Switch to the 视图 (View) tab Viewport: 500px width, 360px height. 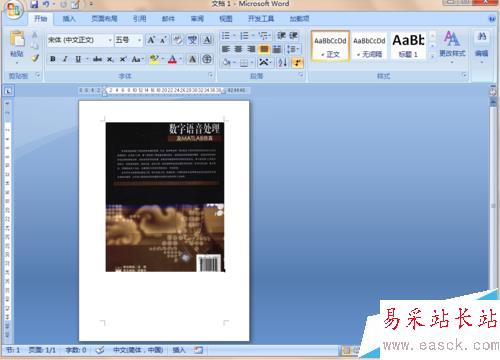click(x=226, y=19)
